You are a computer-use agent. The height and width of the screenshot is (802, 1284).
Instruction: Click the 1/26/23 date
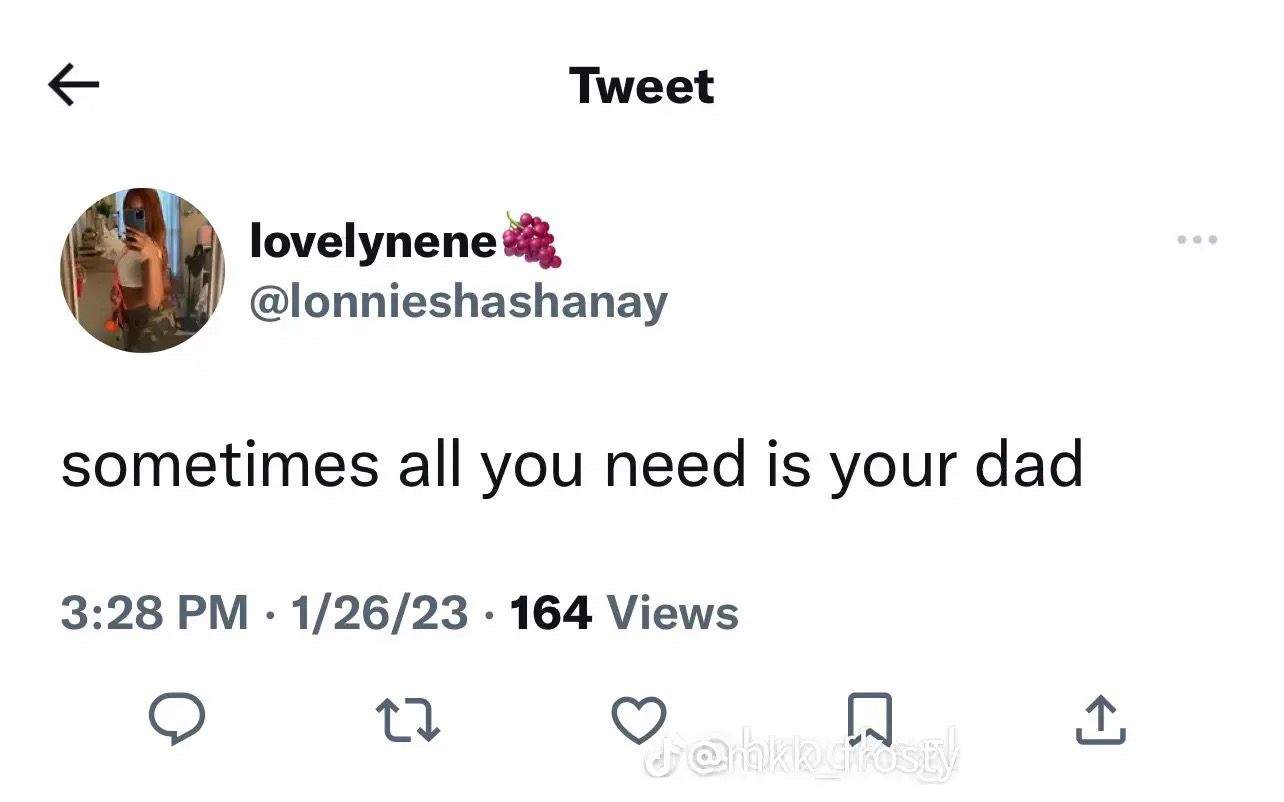tap(379, 612)
